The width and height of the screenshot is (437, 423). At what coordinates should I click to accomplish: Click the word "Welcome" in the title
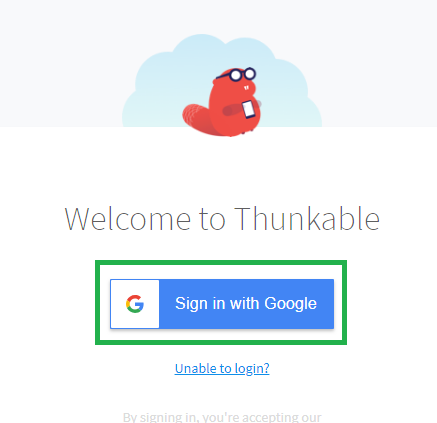click(127, 219)
